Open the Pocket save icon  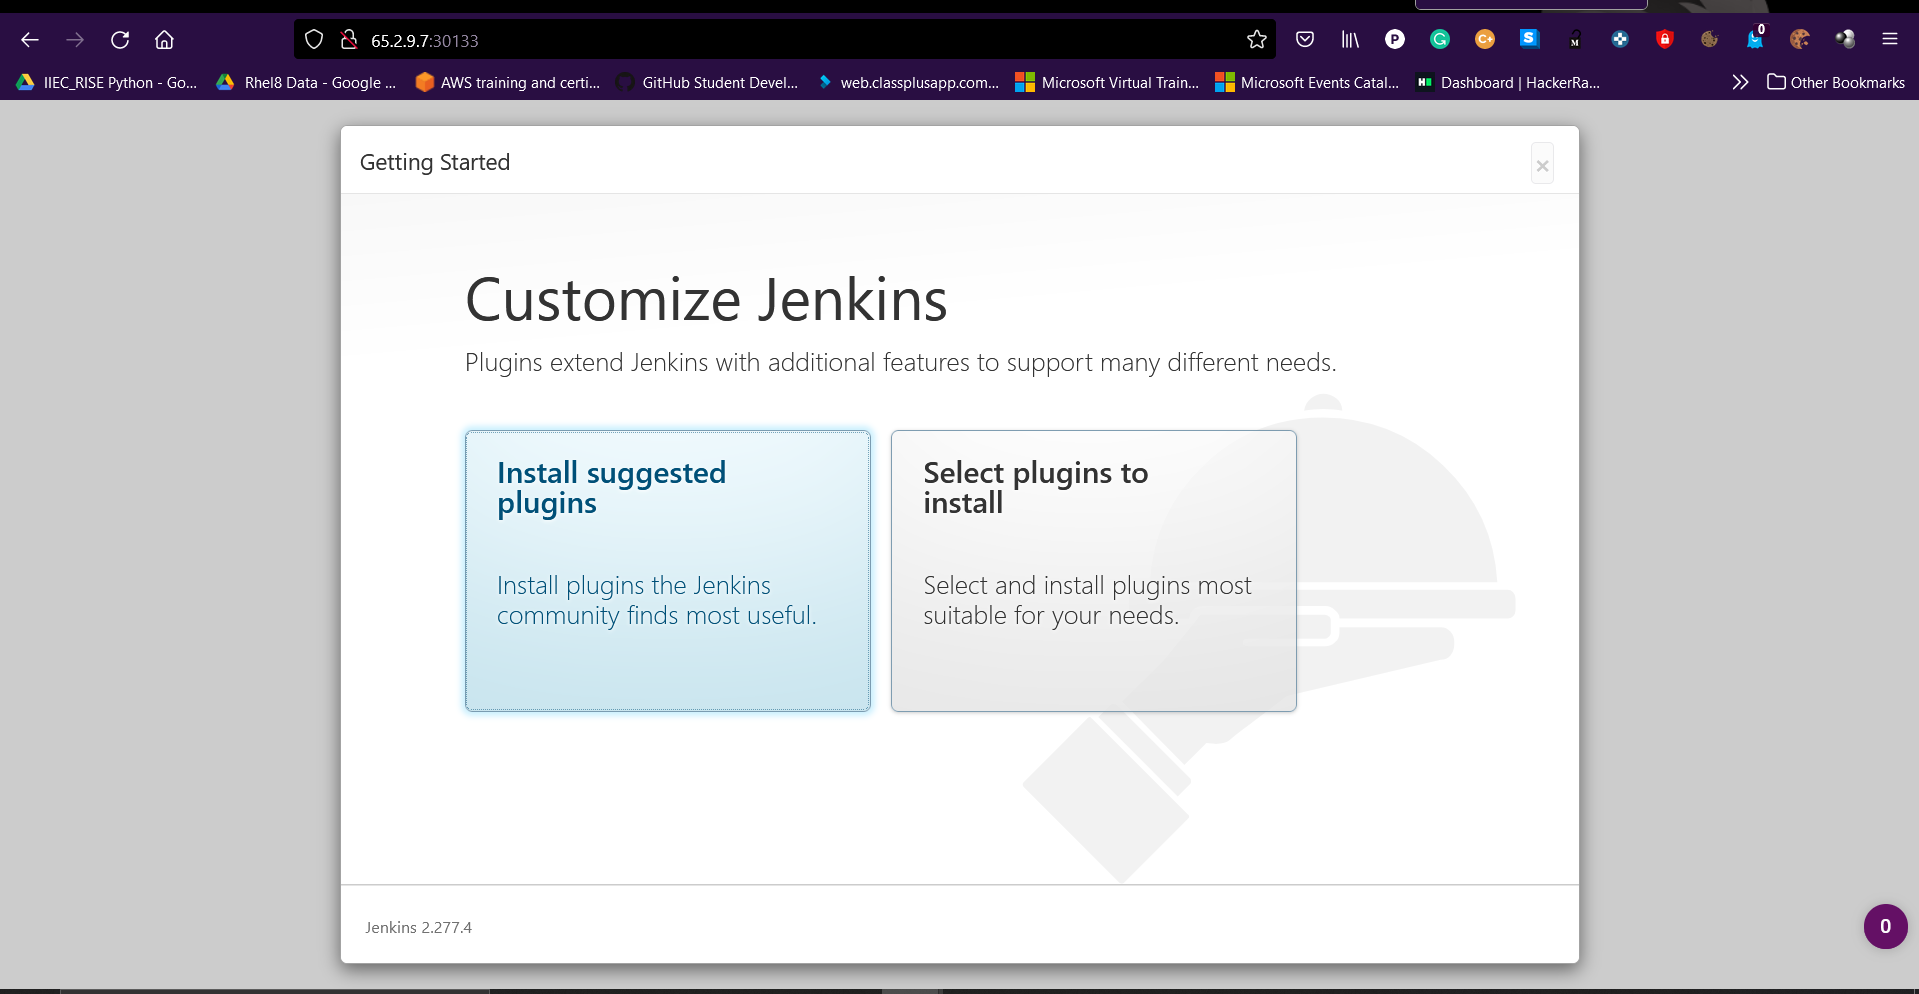tap(1305, 40)
